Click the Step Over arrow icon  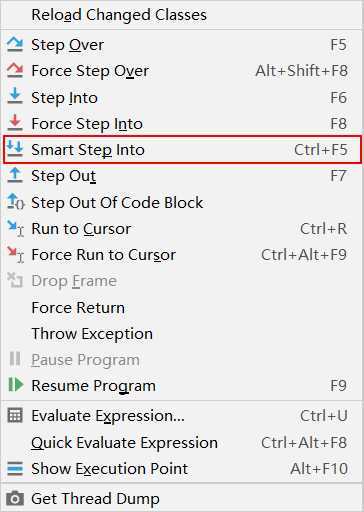15,44
